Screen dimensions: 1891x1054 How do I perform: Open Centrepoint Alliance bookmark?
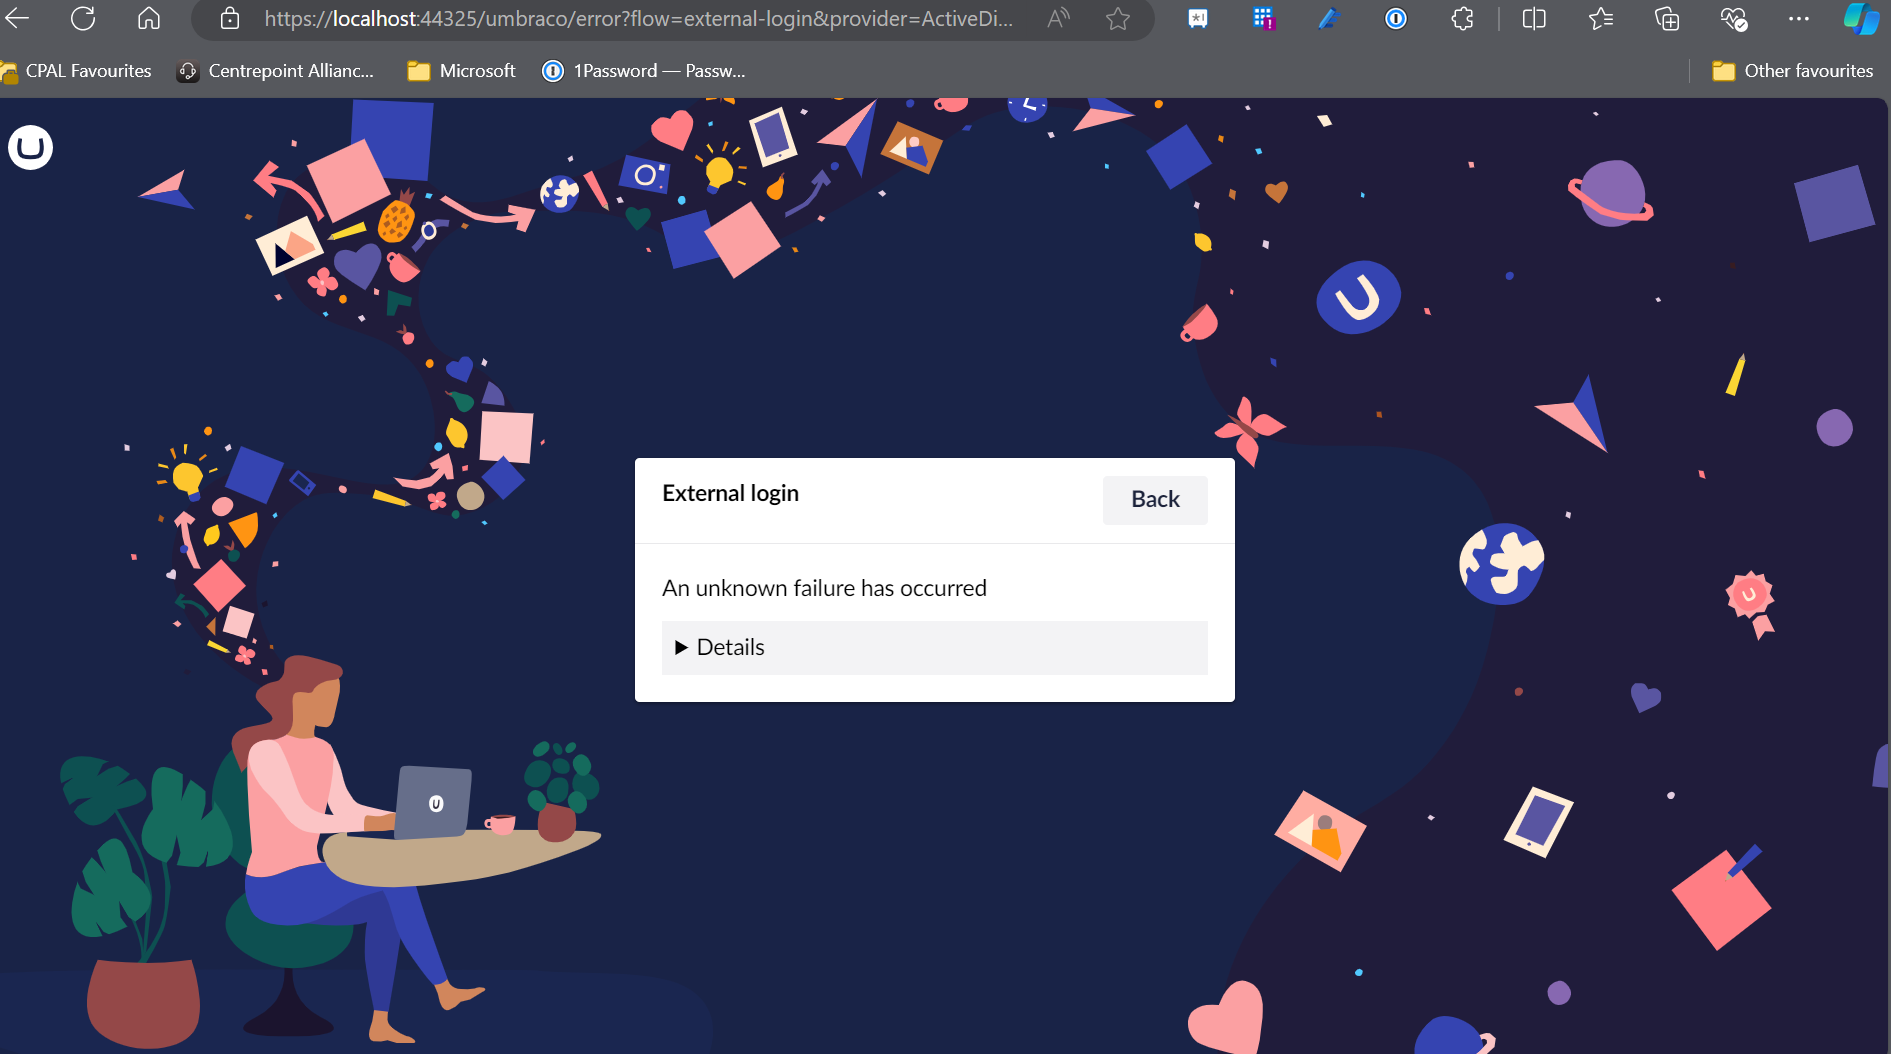pyautogui.click(x=276, y=71)
